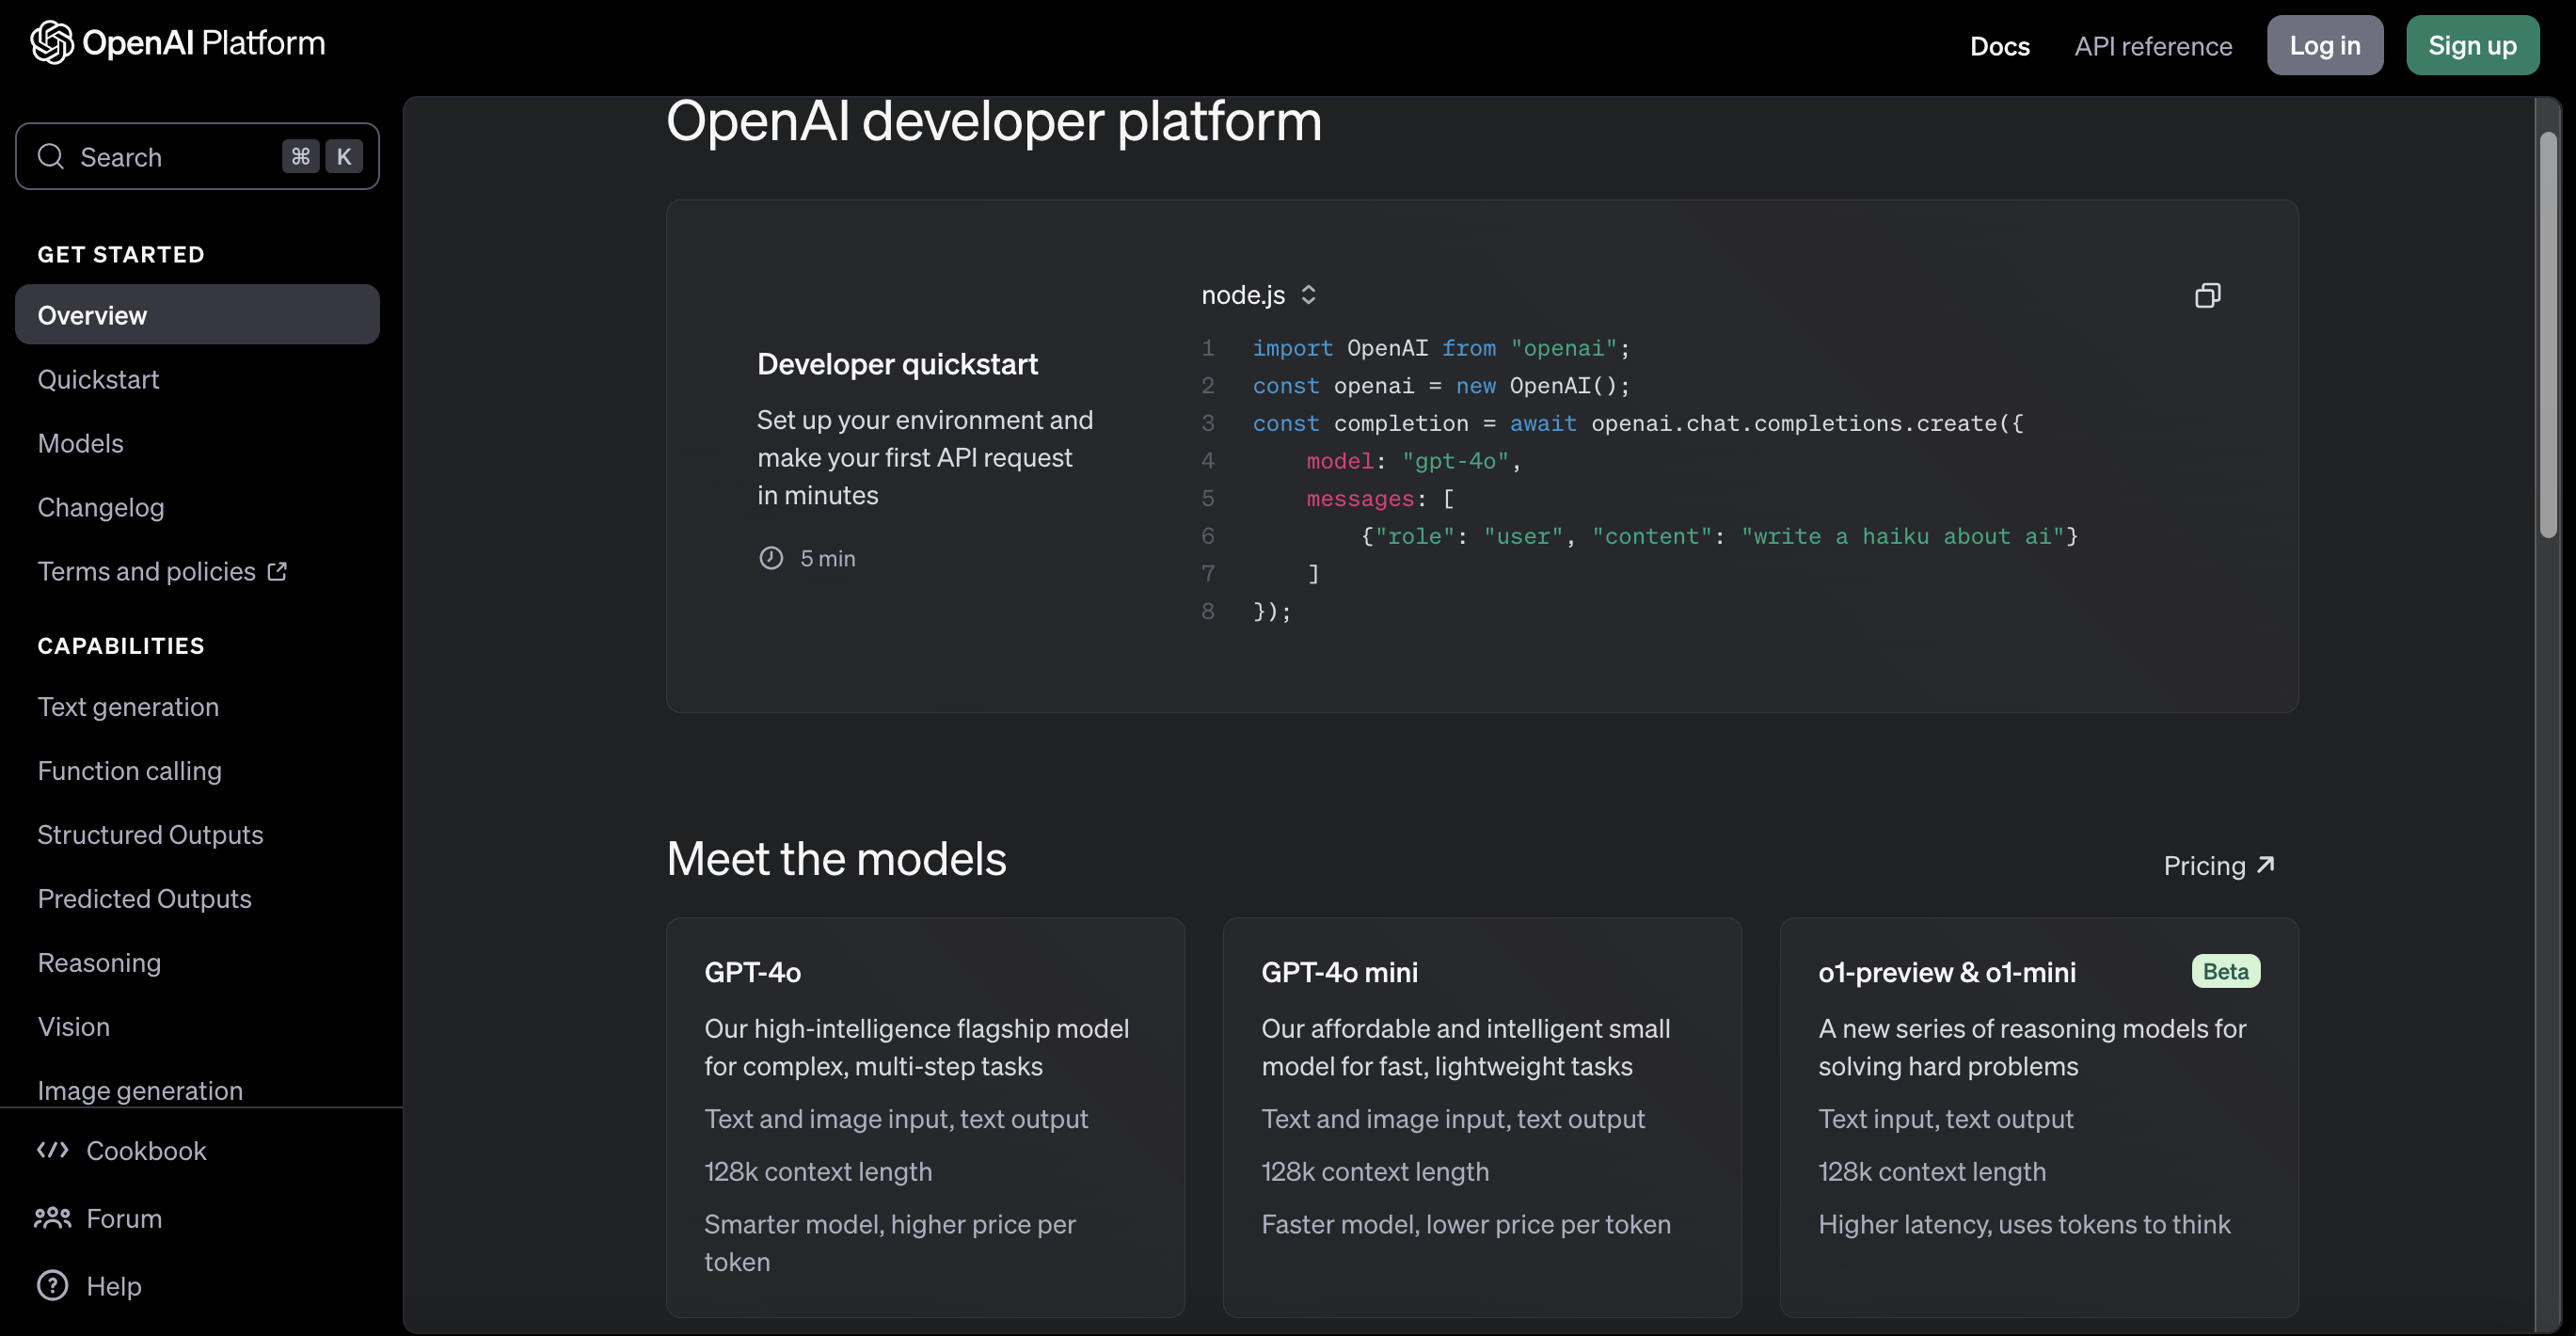The height and width of the screenshot is (1336, 2576).
Task: Click the page vertical scrollbar thumb
Action: pos(2548,335)
